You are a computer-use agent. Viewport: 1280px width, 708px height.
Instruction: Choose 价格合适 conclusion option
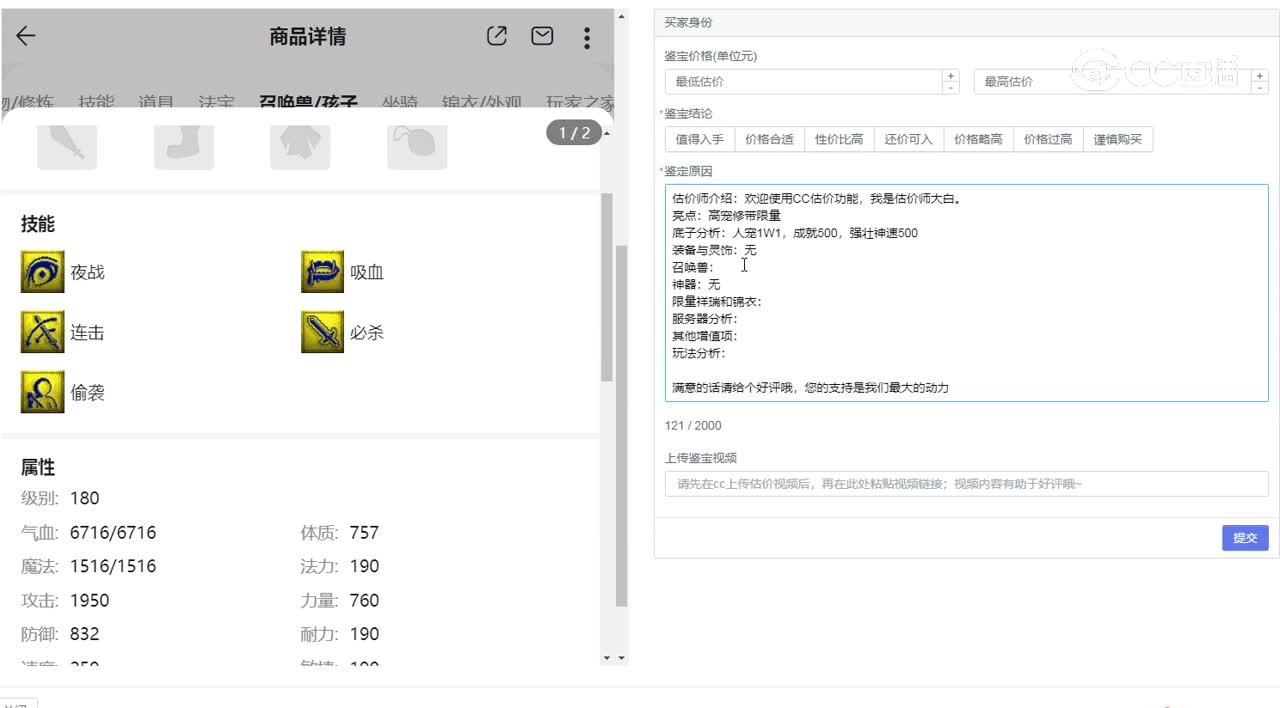click(769, 140)
